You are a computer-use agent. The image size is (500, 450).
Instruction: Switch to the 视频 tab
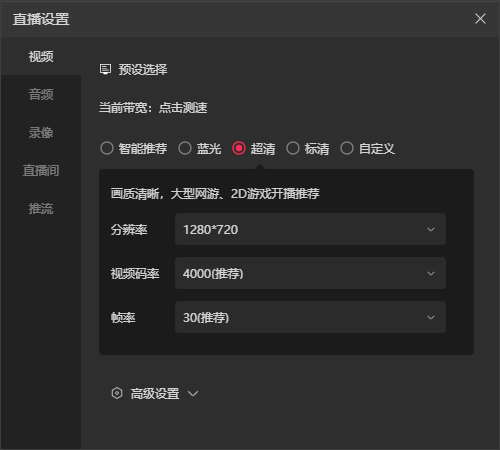pos(41,56)
